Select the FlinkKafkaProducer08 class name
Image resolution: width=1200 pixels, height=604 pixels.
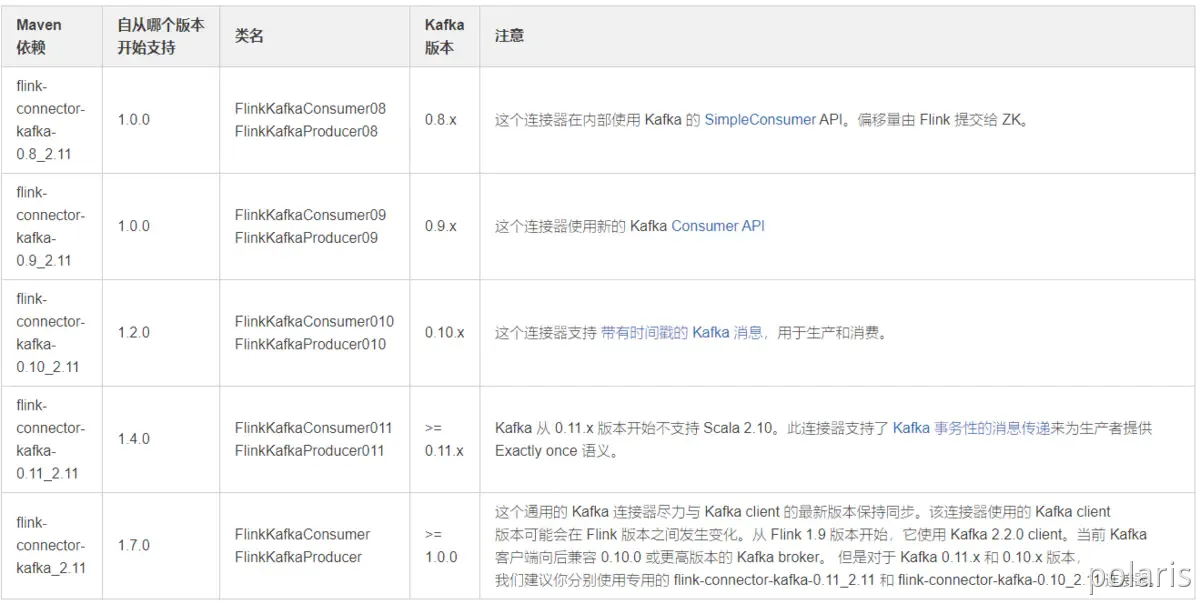[306, 131]
